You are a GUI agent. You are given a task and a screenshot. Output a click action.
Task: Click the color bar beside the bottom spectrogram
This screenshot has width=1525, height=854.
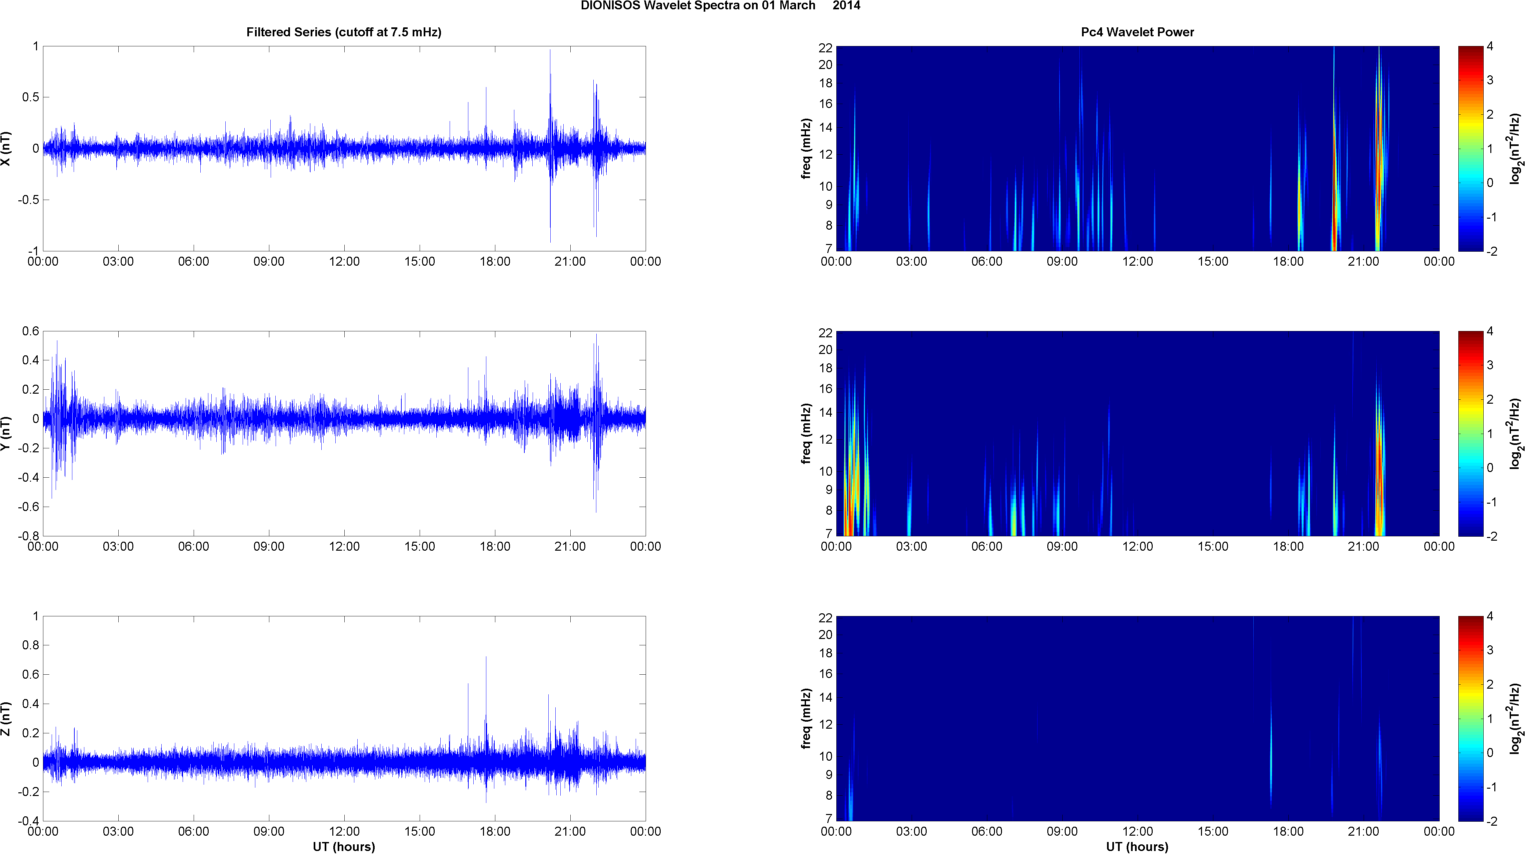[x=1470, y=718]
